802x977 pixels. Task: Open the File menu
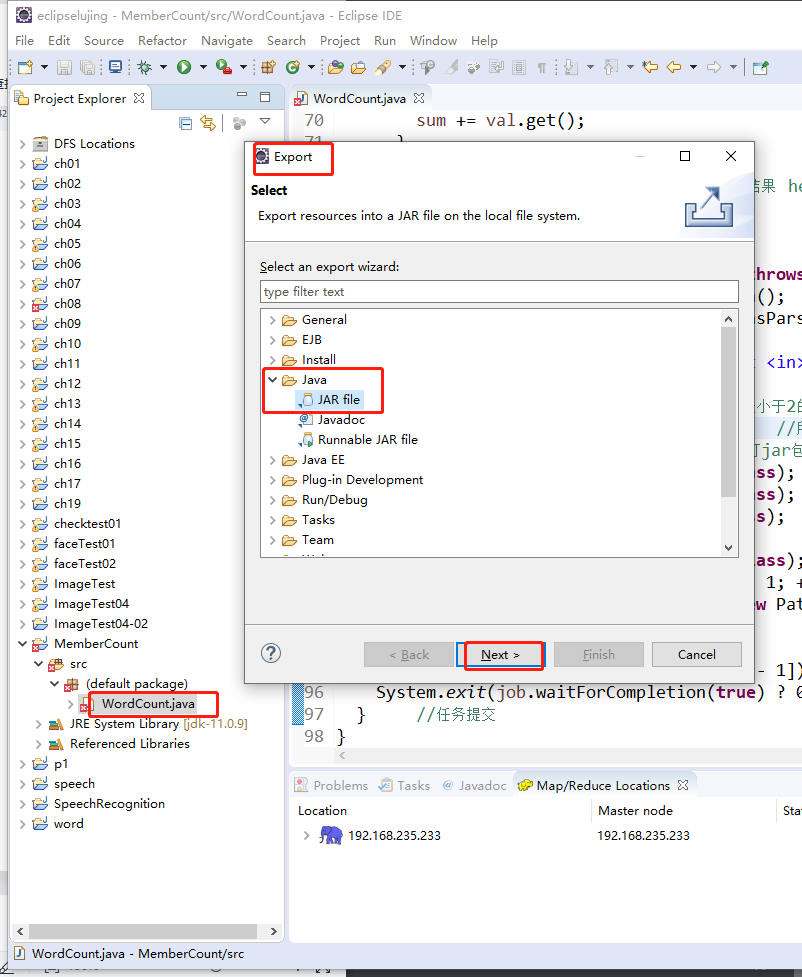[x=24, y=41]
